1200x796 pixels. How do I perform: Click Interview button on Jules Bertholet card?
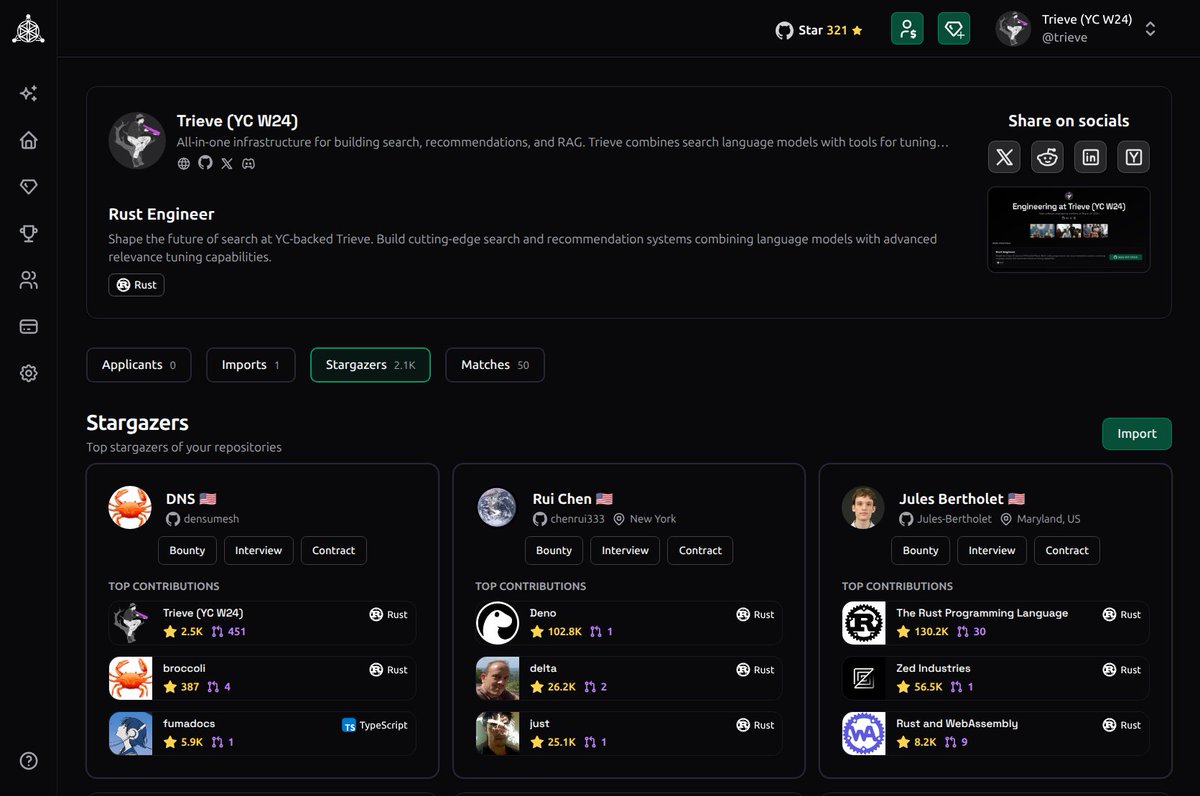coord(992,551)
